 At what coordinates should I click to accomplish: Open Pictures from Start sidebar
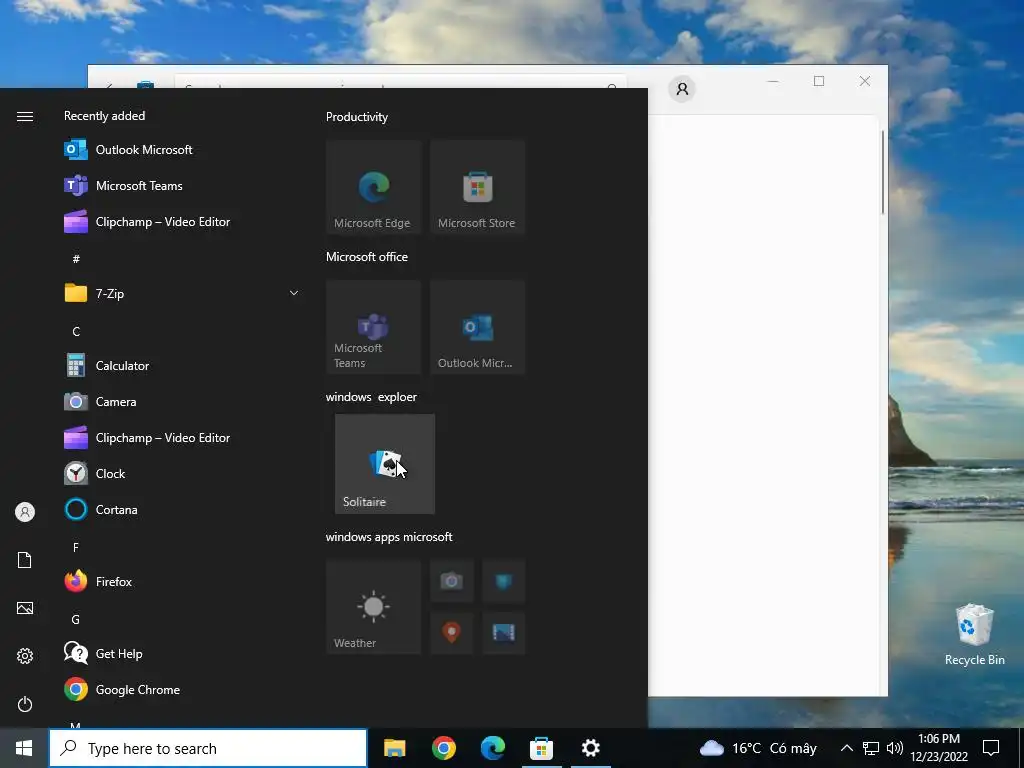pos(25,608)
